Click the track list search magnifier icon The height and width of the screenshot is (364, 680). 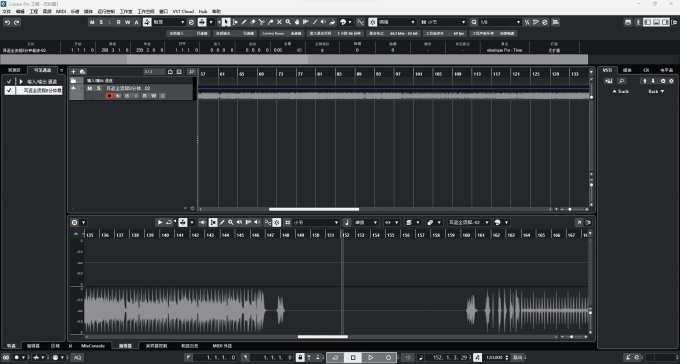coord(191,72)
